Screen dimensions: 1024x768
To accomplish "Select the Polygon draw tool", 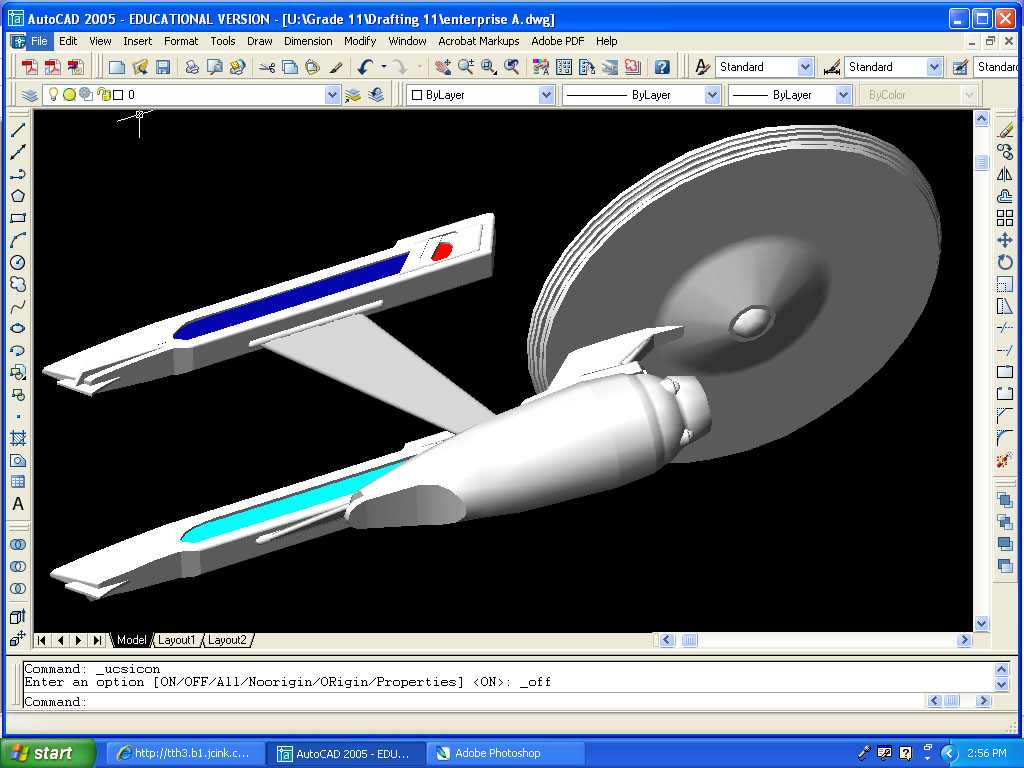I will [18, 196].
